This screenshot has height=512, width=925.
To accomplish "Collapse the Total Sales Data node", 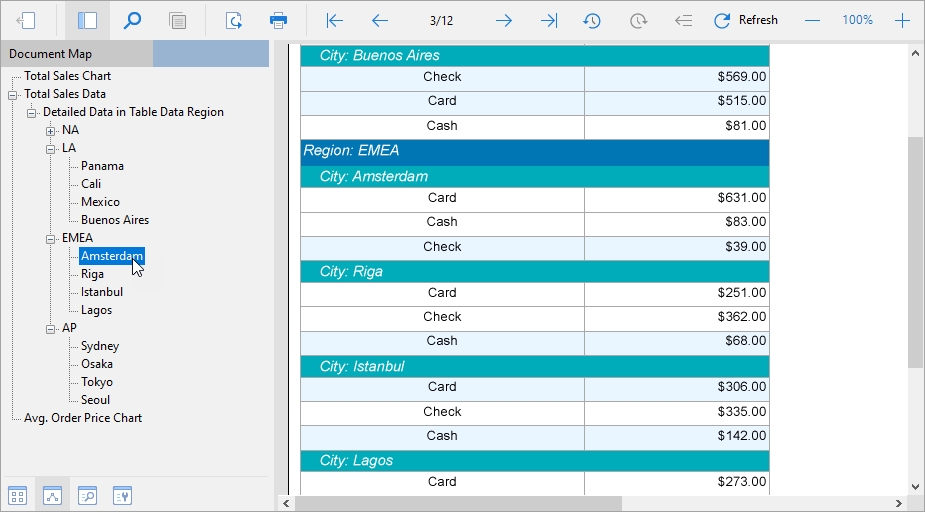I will pyautogui.click(x=13, y=95).
